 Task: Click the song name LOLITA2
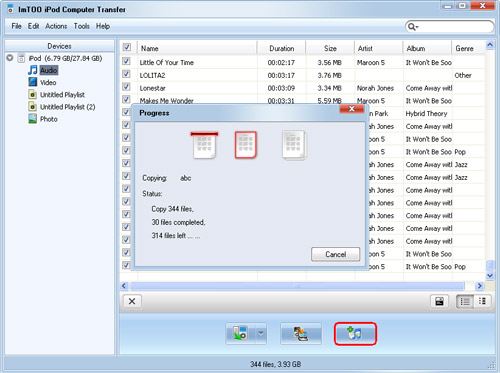tap(152, 75)
